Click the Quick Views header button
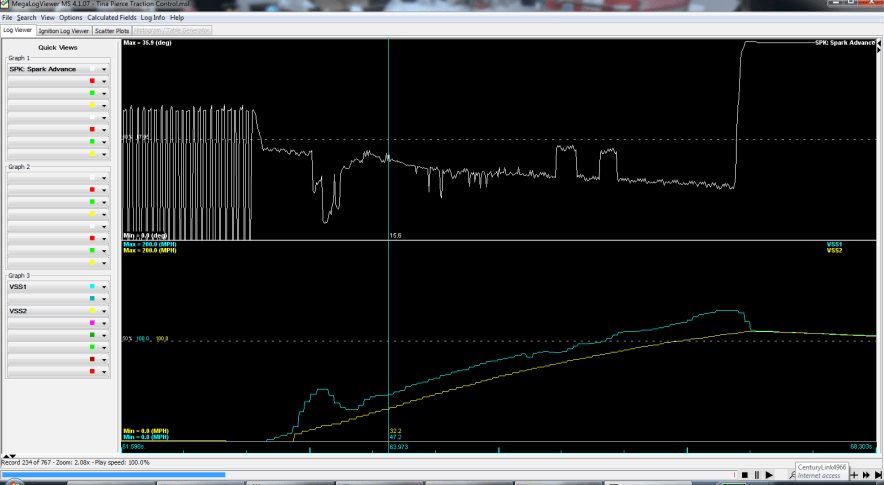Viewport: 884px width, 485px height. 58,47
